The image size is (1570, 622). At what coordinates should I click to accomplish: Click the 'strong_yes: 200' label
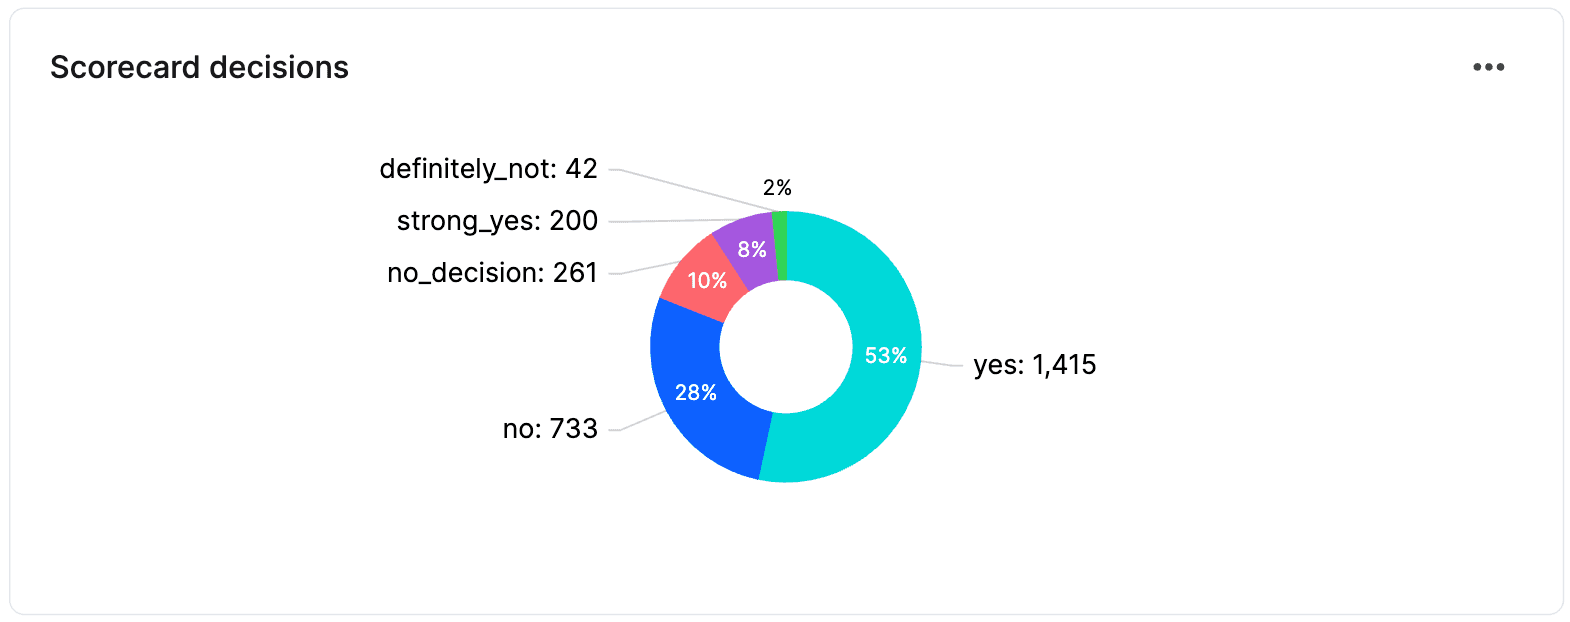(497, 221)
